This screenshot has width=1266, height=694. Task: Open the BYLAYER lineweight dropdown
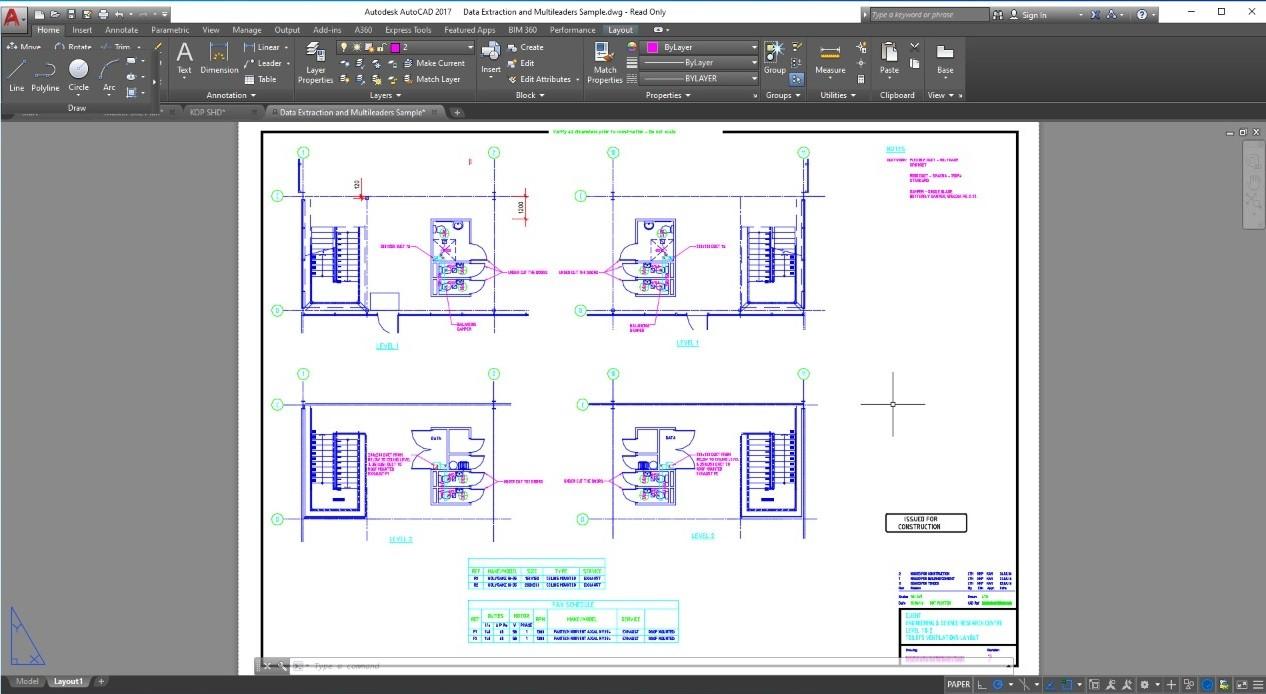(754, 78)
